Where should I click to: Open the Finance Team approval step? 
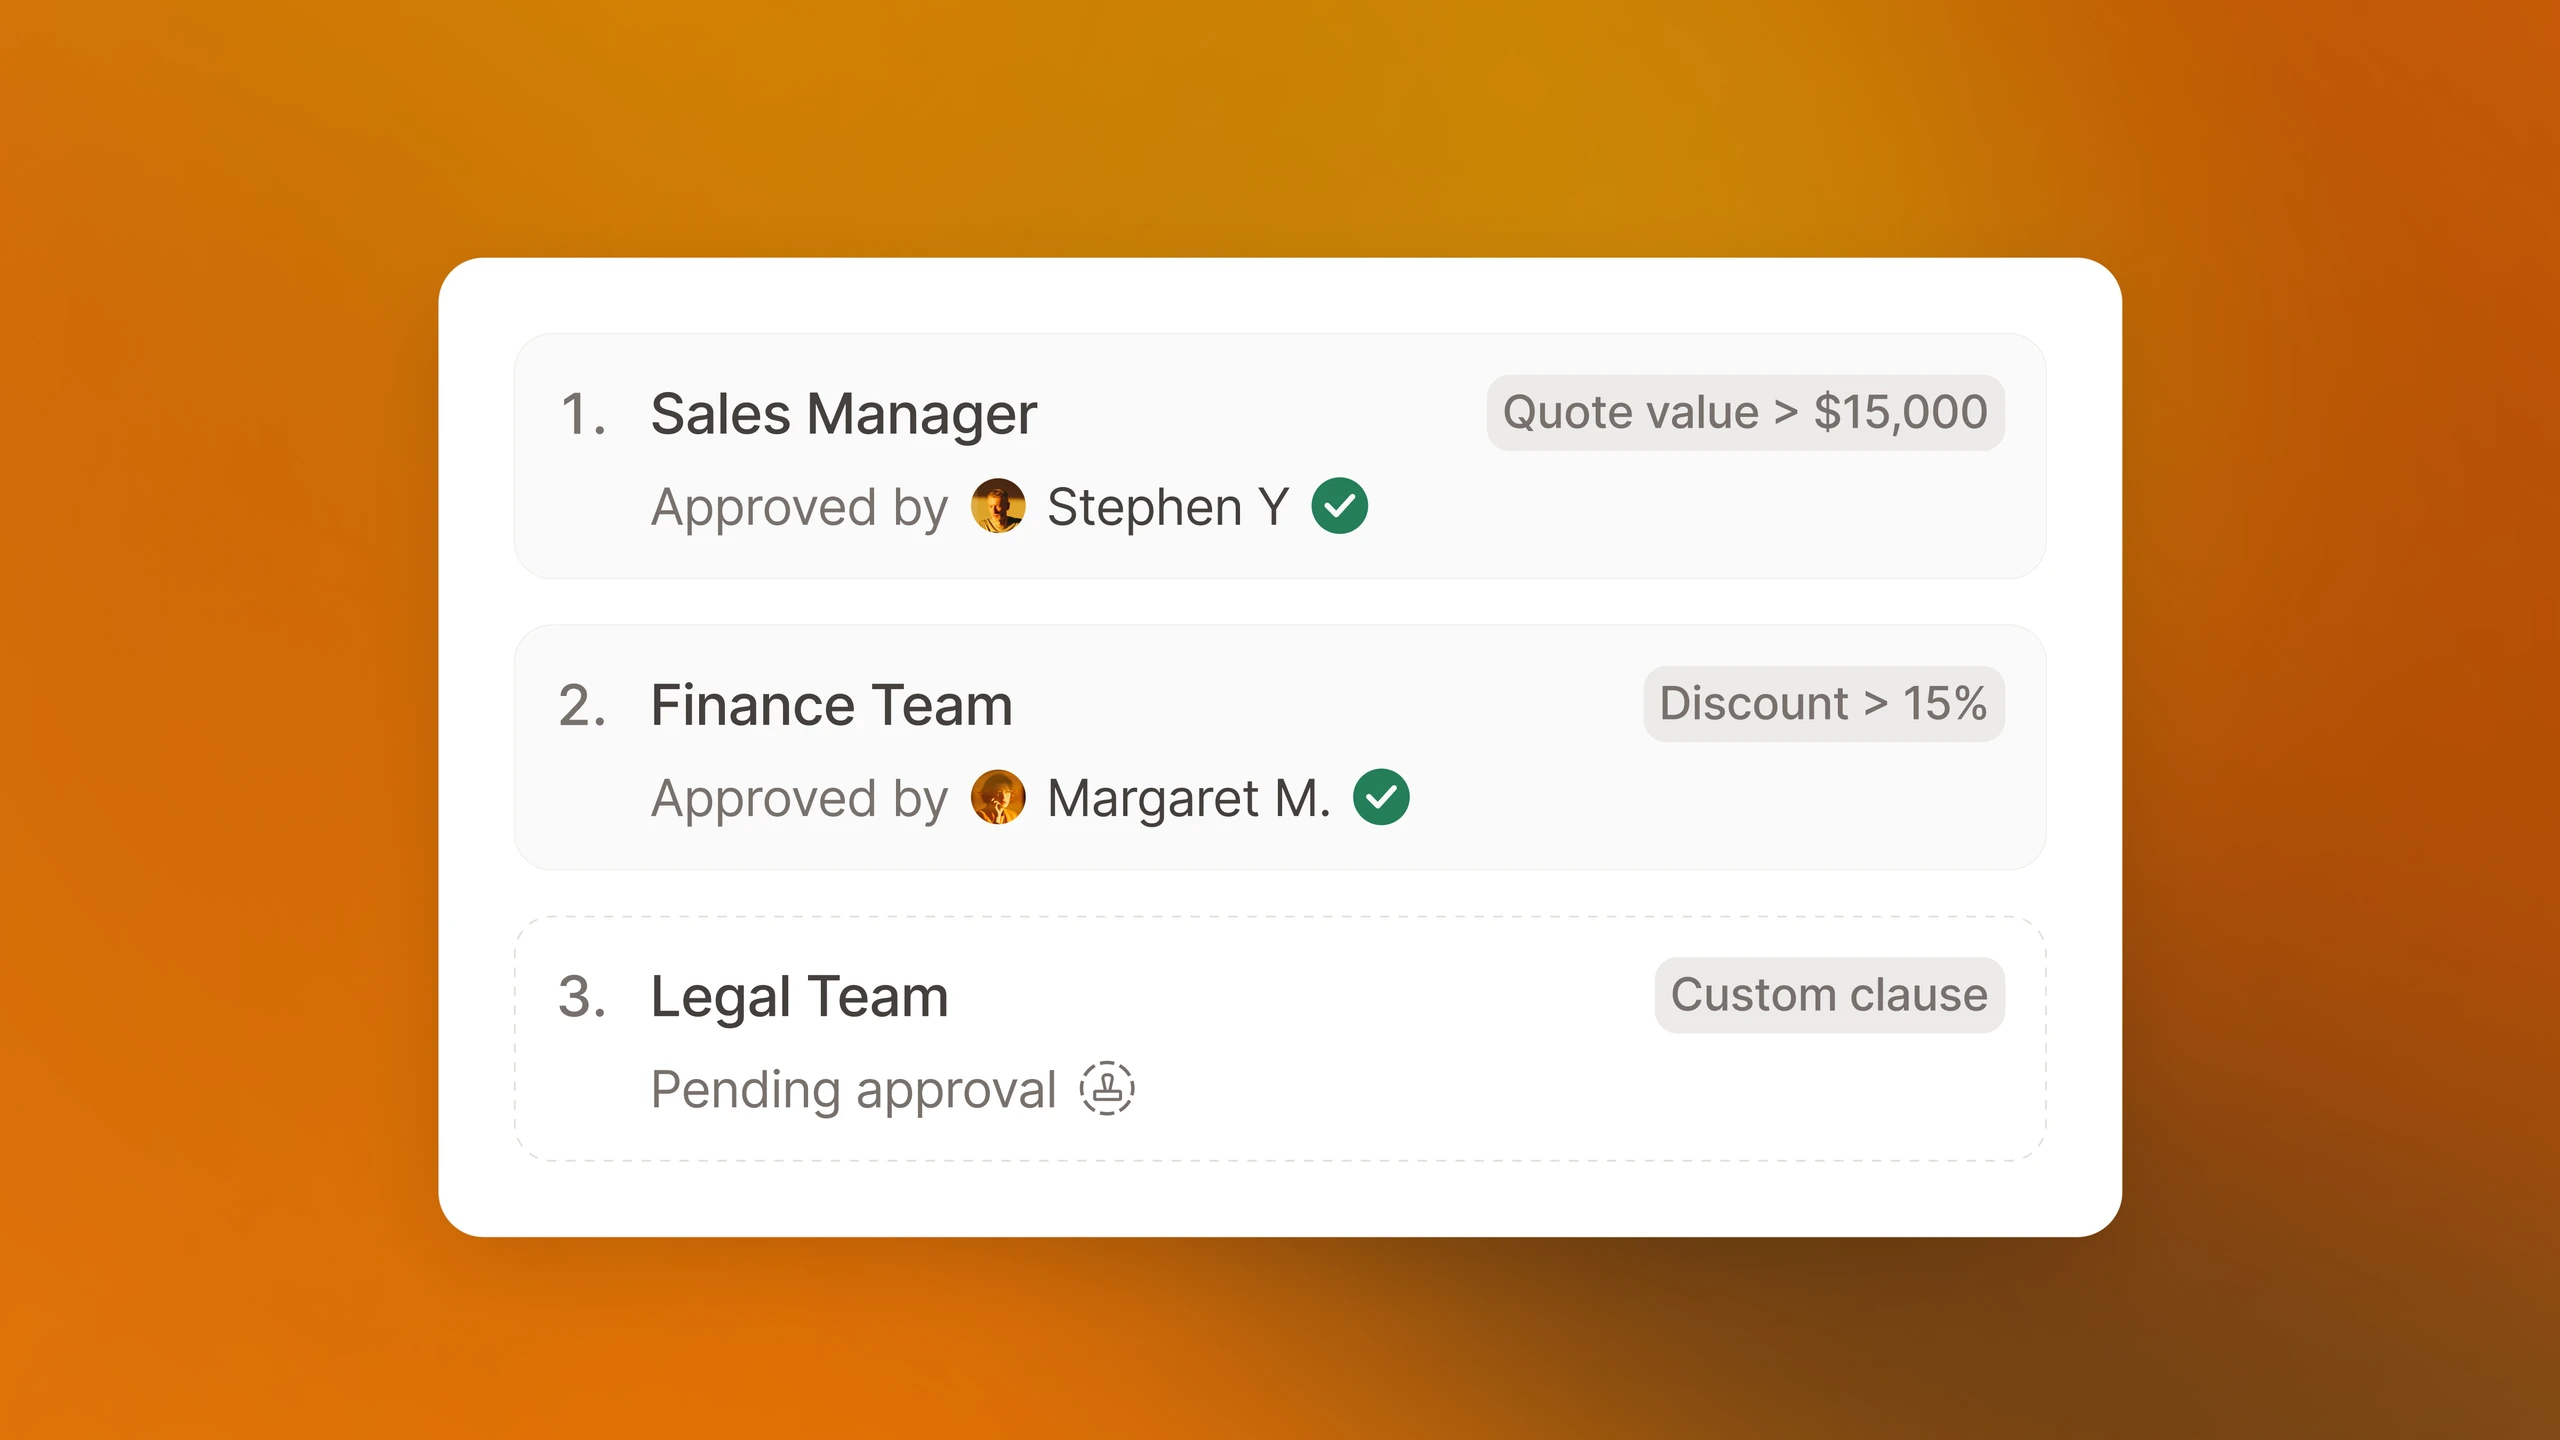click(x=1280, y=747)
